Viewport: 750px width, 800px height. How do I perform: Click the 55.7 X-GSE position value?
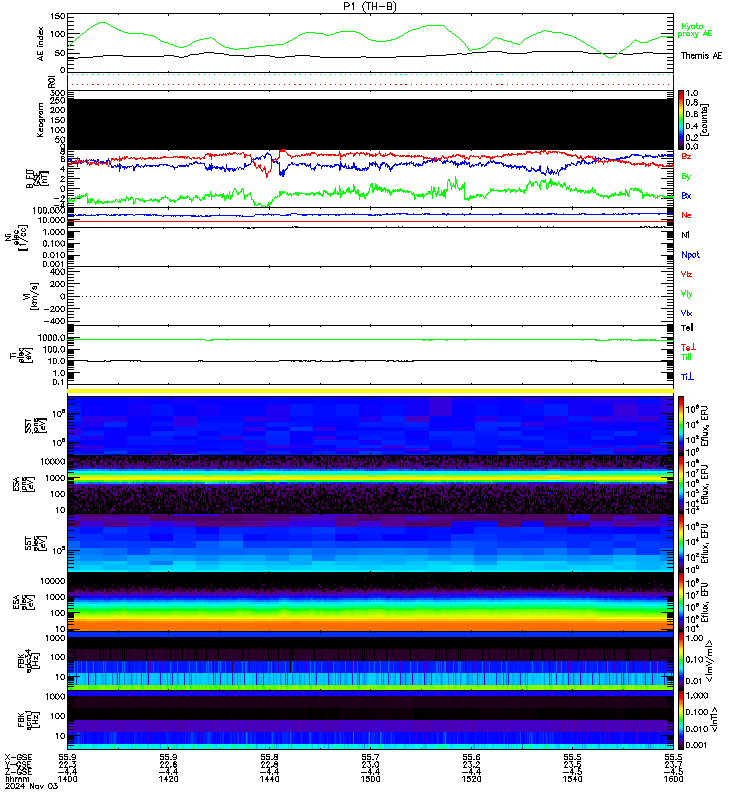370,757
